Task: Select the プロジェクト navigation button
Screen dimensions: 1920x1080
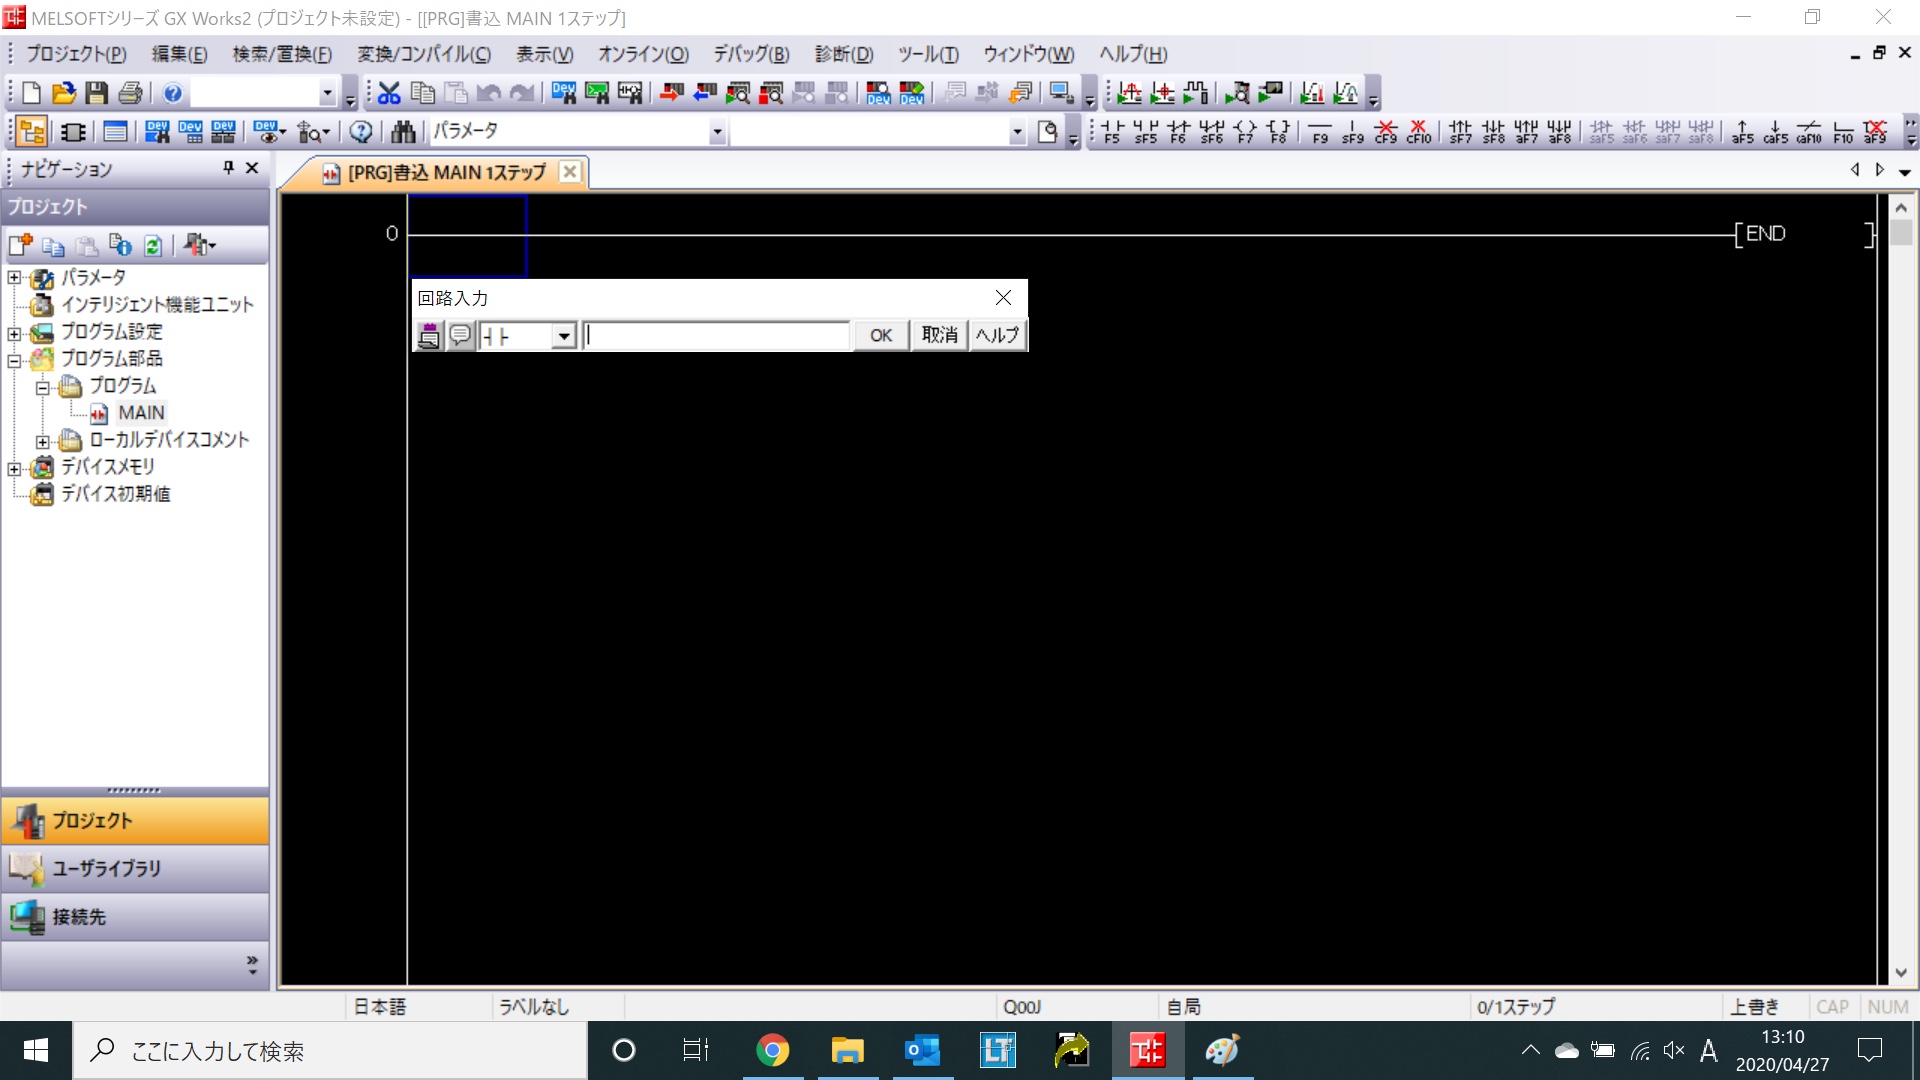Action: point(135,820)
